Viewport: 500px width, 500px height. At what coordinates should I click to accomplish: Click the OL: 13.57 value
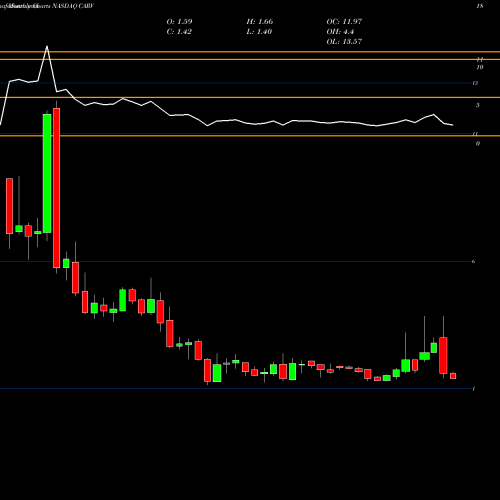(344, 41)
